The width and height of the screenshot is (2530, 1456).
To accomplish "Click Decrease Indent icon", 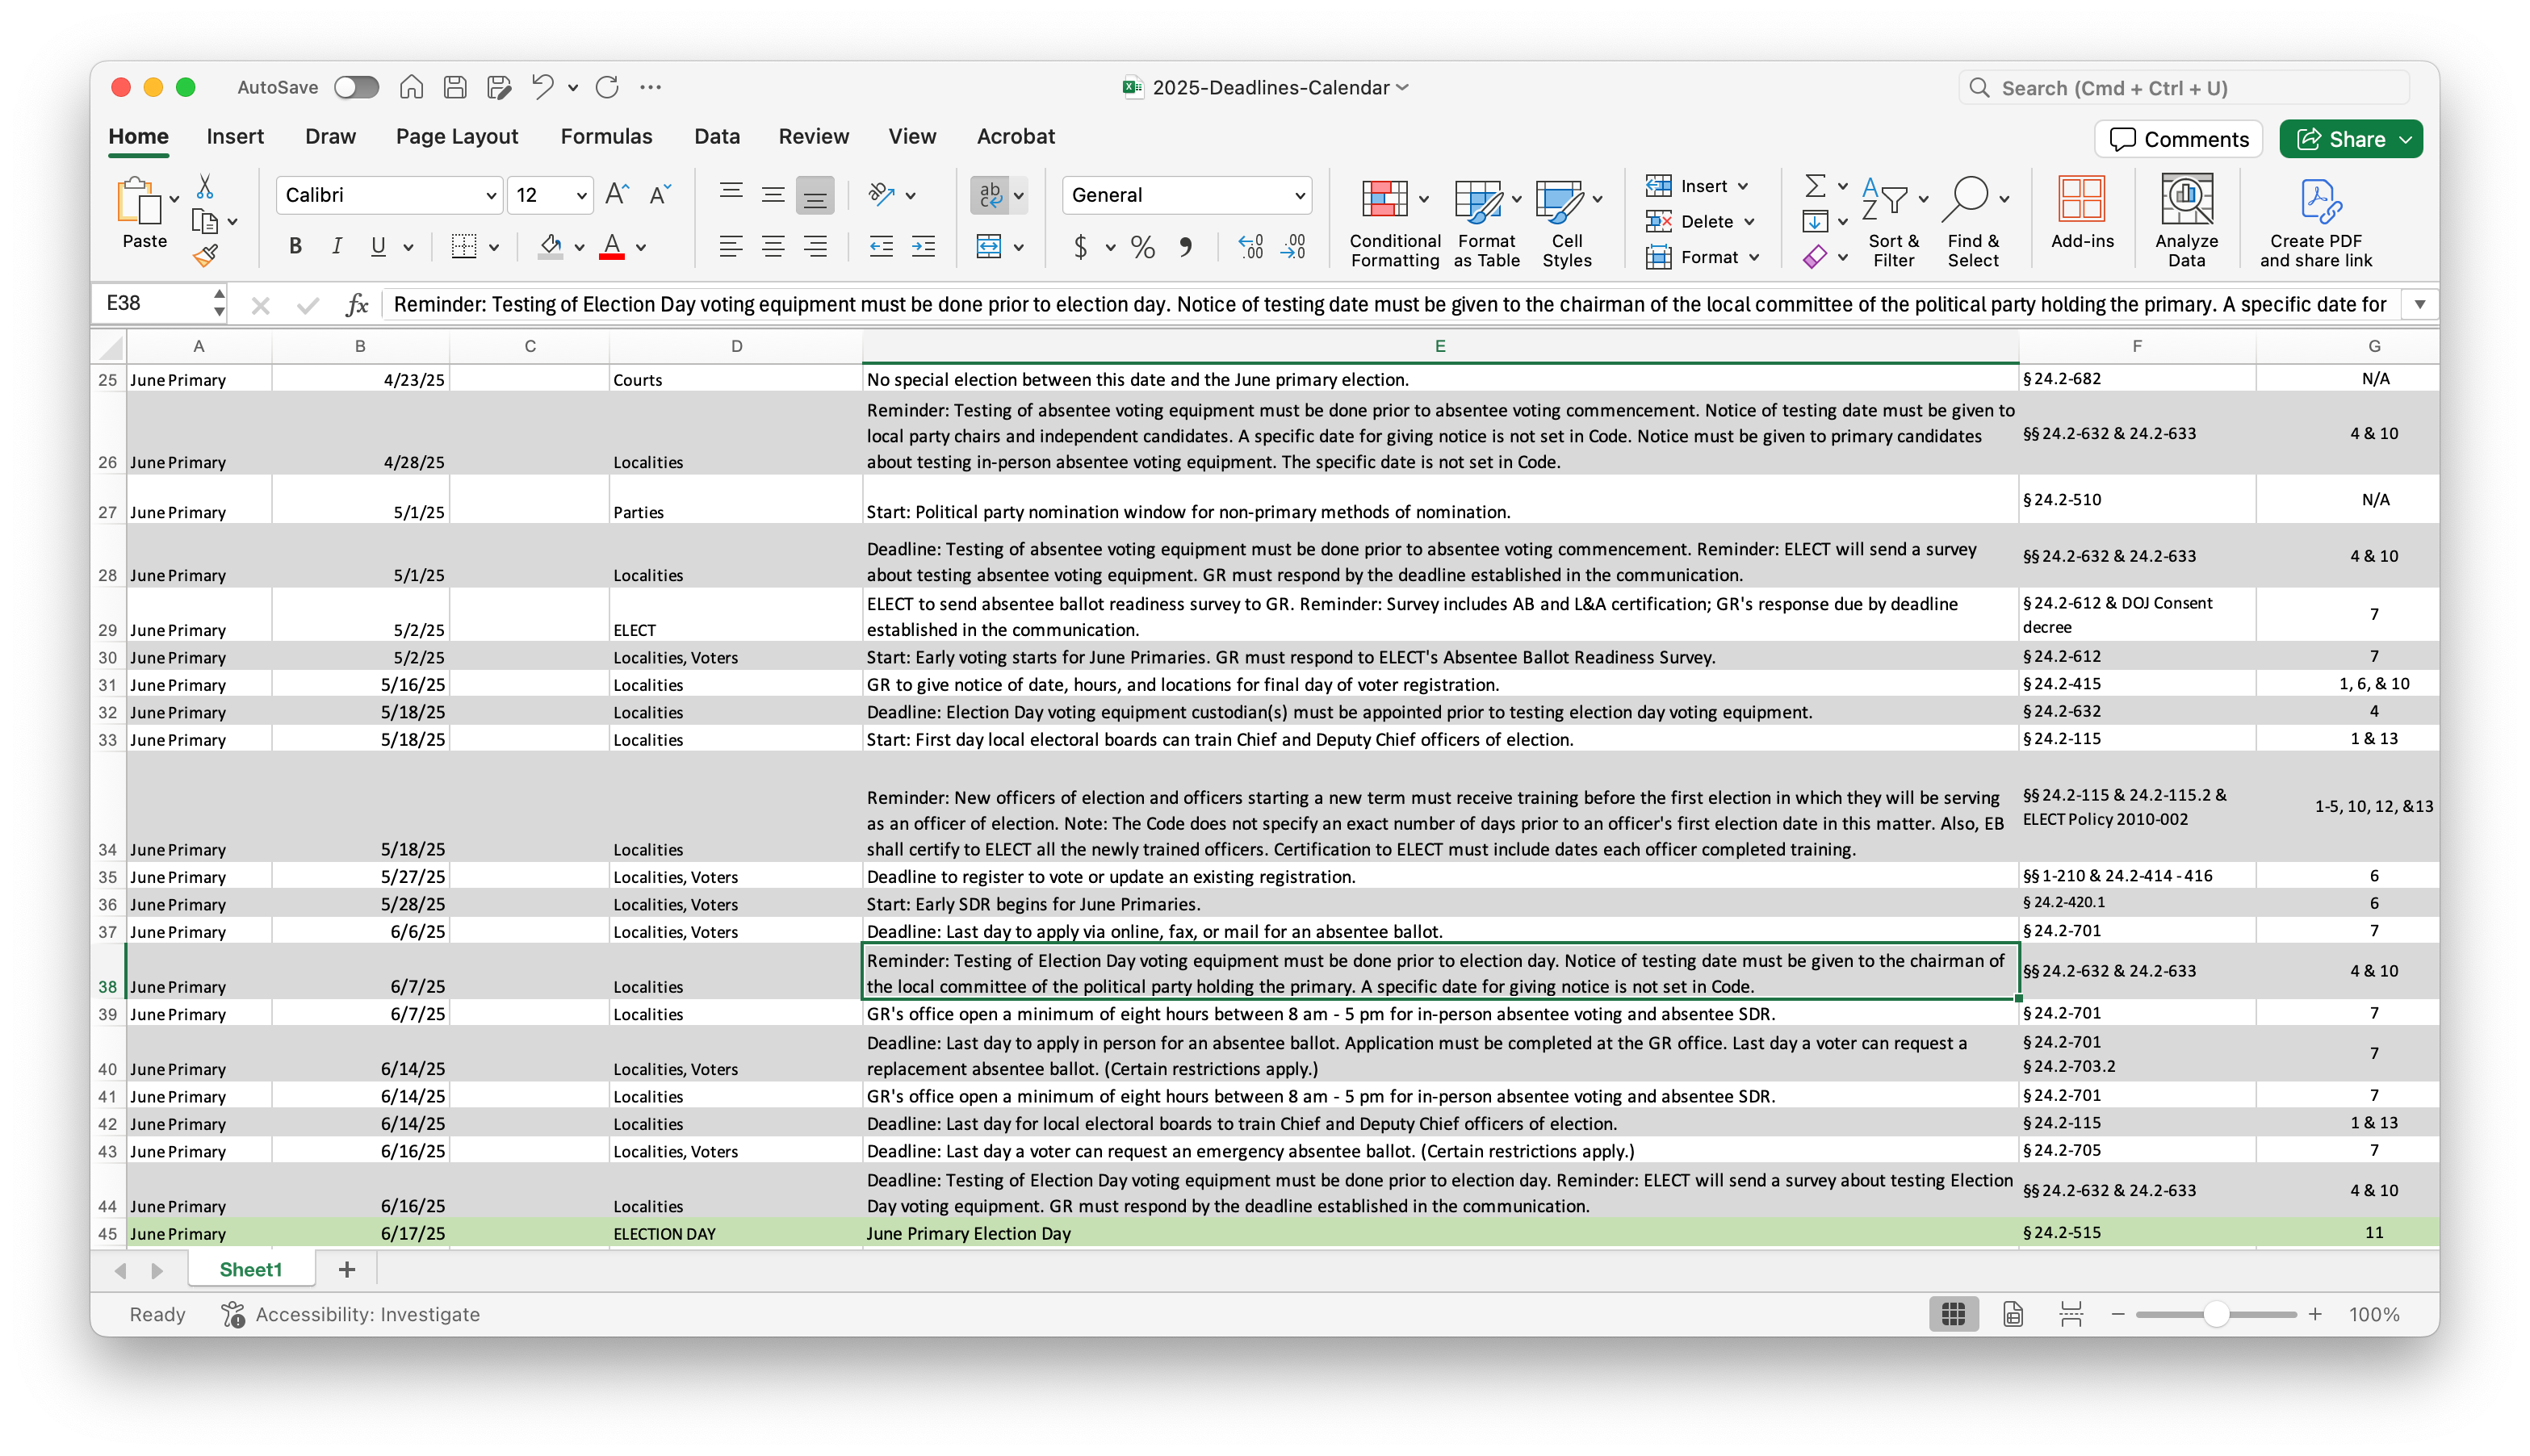I will [x=881, y=246].
